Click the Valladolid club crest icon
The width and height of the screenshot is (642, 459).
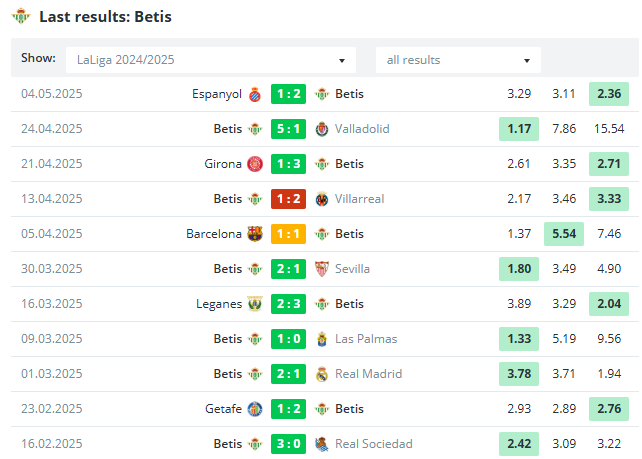tap(322, 129)
